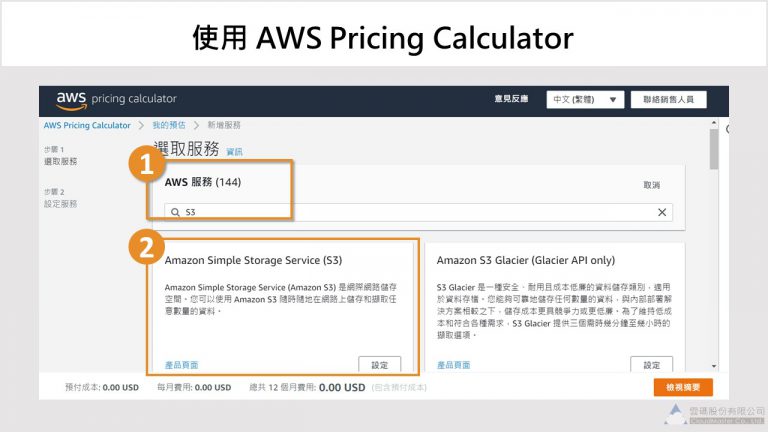Click the orange step 1 badge
The height and width of the screenshot is (432, 768).
tap(146, 167)
